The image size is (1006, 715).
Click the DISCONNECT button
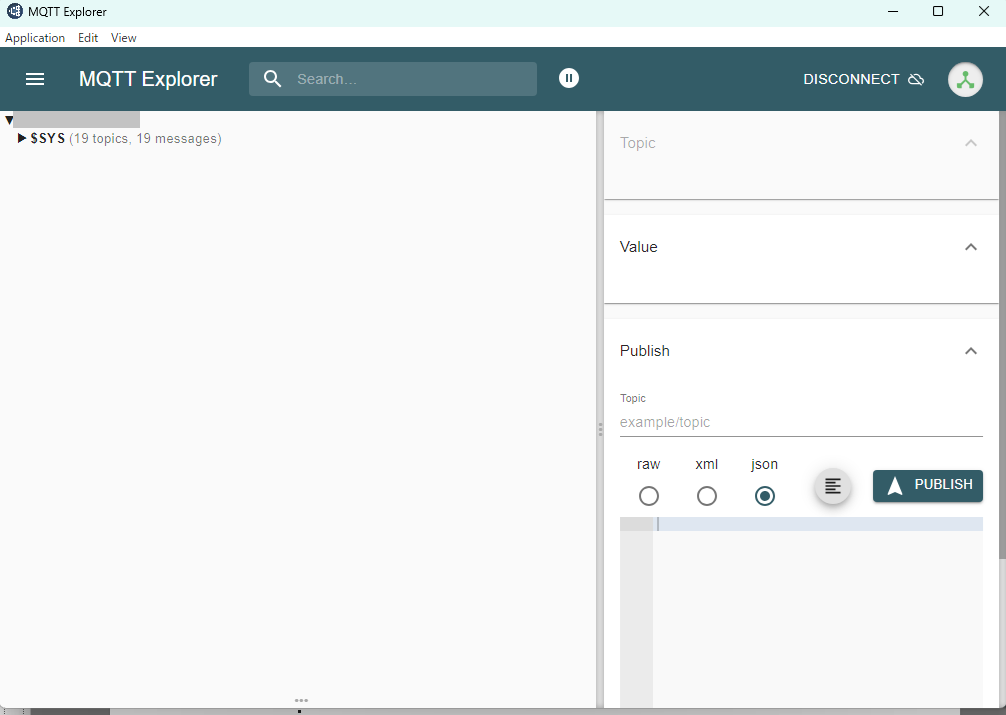pos(852,79)
